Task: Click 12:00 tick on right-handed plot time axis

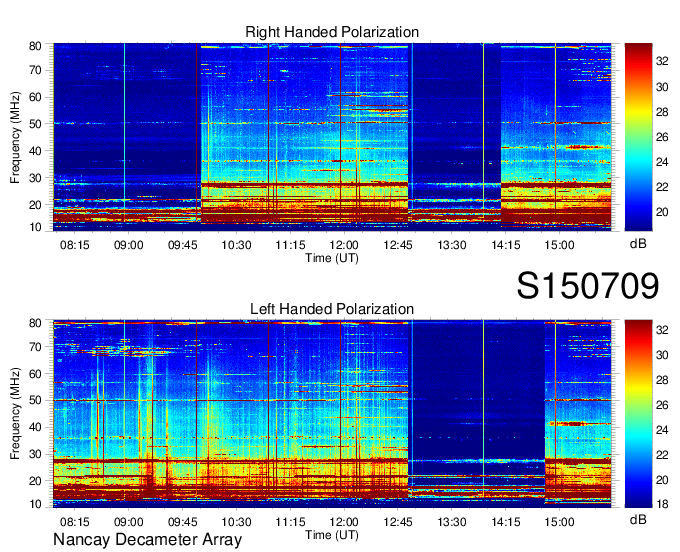Action: (x=344, y=245)
